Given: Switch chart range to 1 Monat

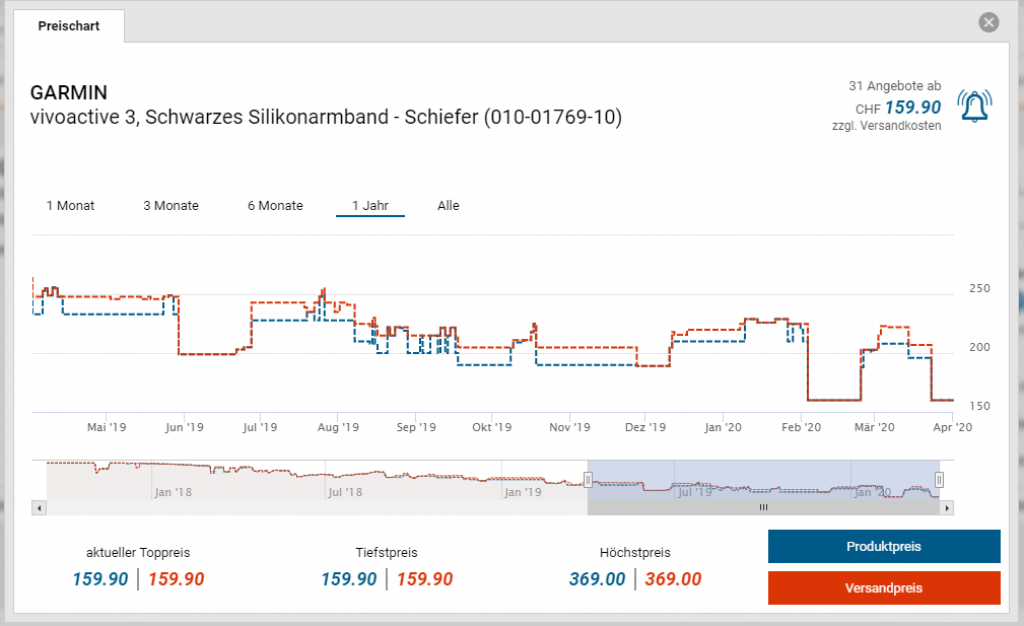Looking at the screenshot, I should click(70, 206).
